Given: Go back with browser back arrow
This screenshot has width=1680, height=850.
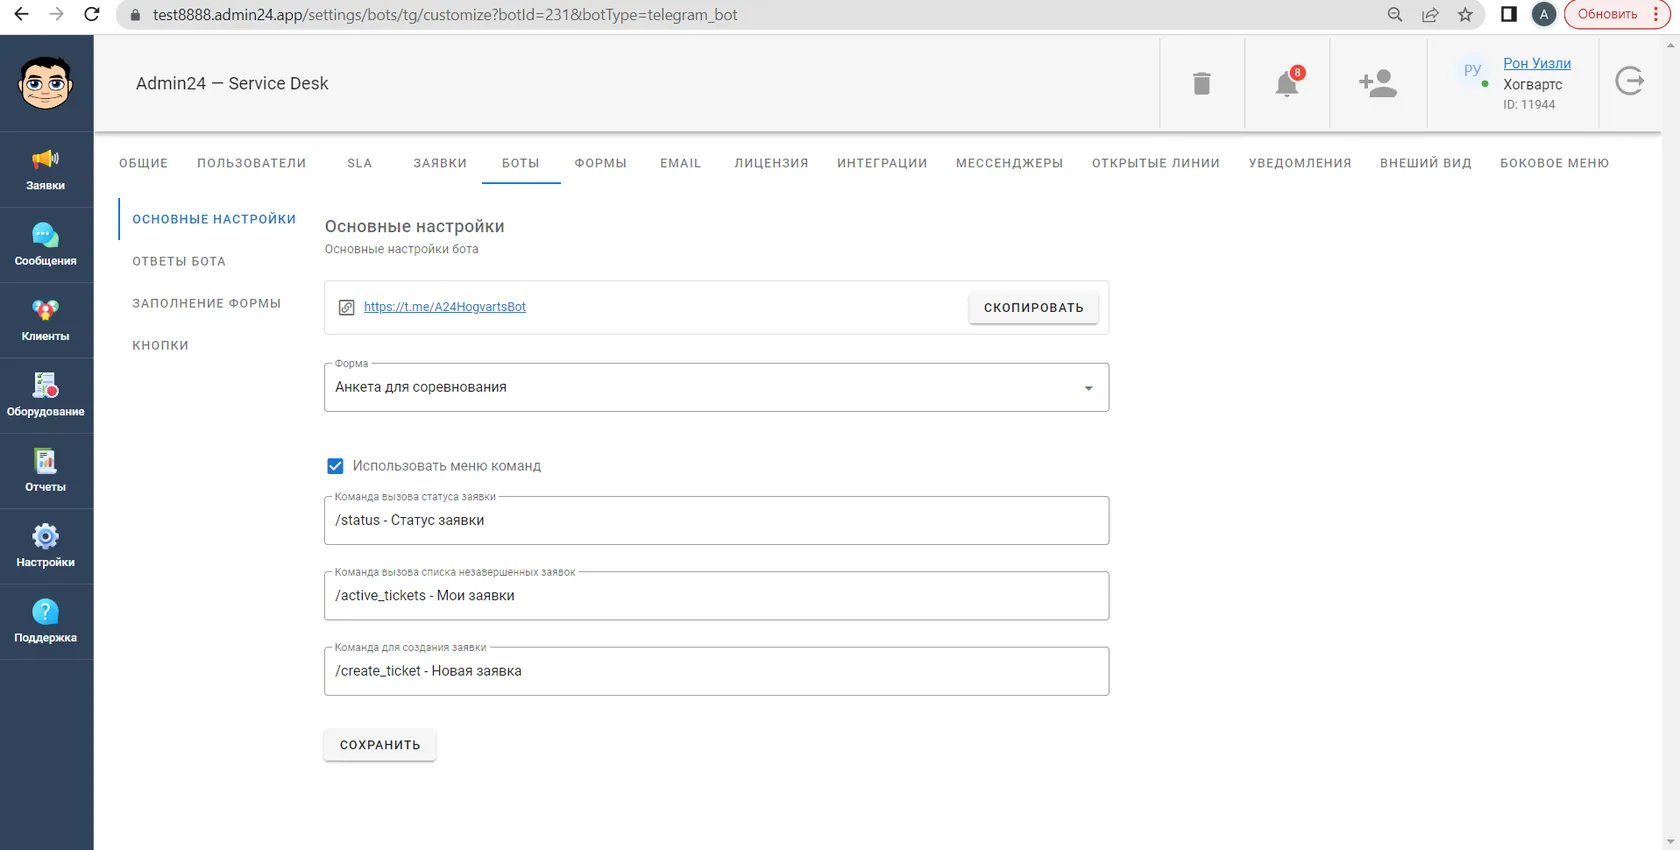Looking at the screenshot, I should [21, 14].
